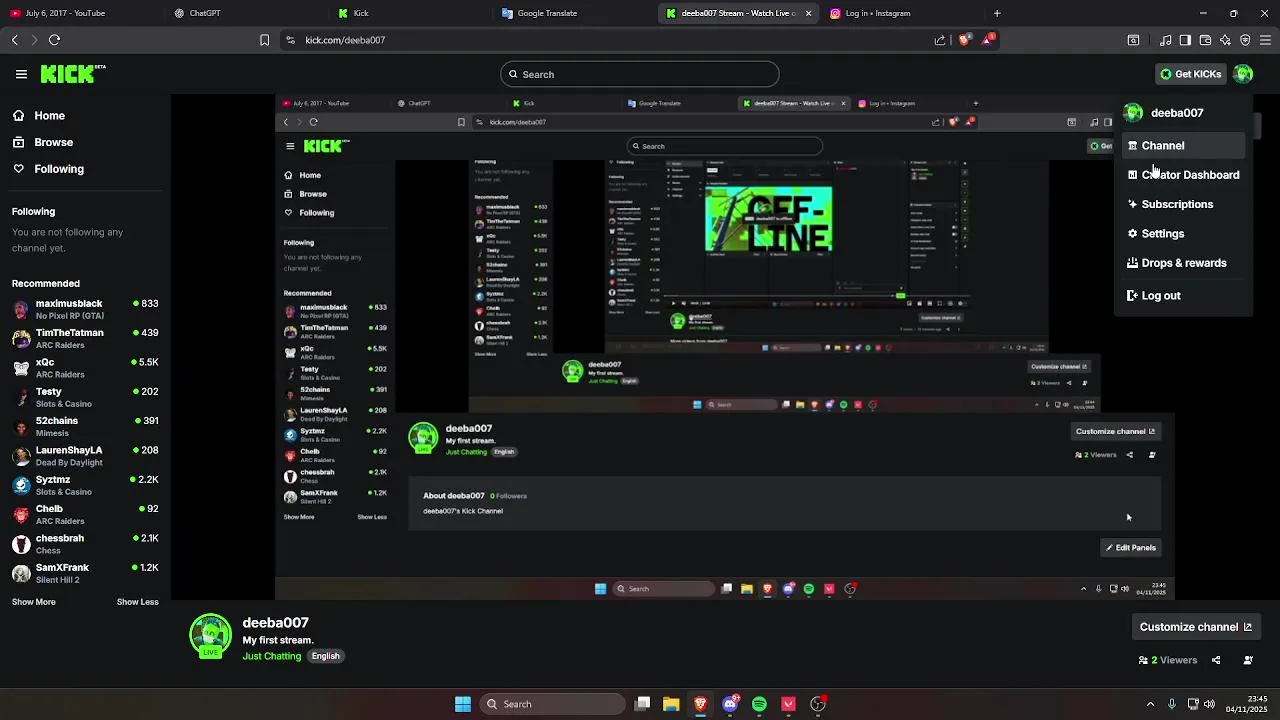
Task: Close the deeba007 Stream tab
Action: pyautogui.click(x=808, y=13)
